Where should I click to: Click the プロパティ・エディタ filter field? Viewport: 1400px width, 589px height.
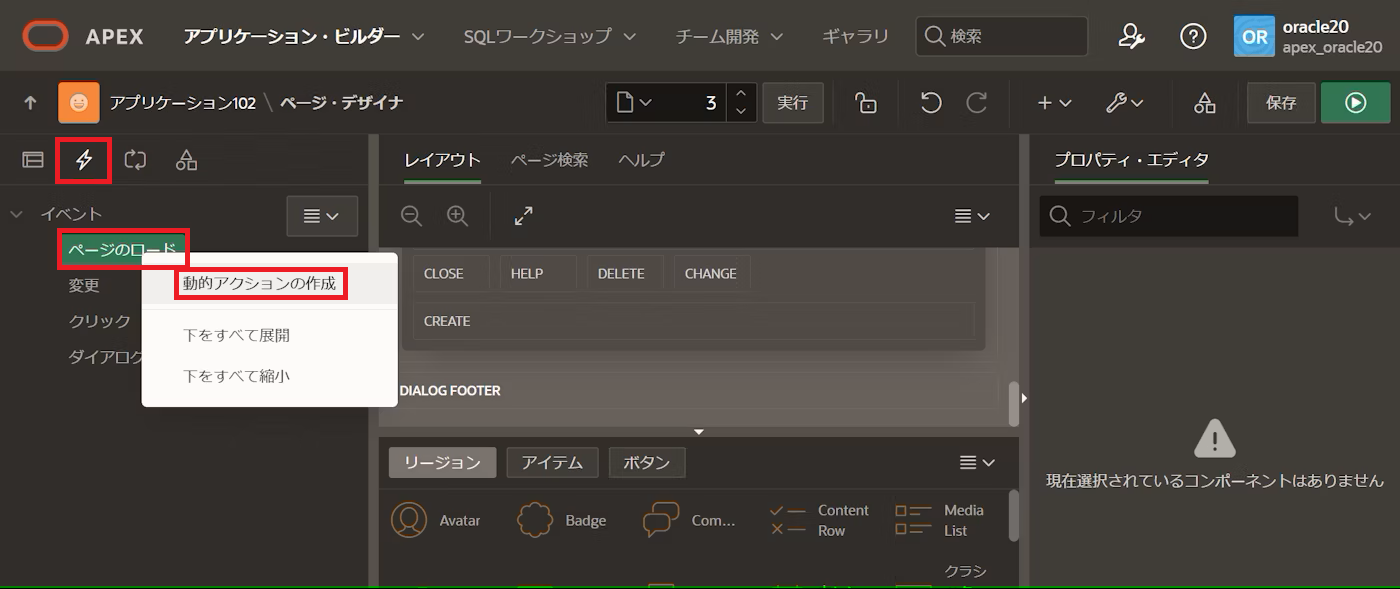[1168, 216]
